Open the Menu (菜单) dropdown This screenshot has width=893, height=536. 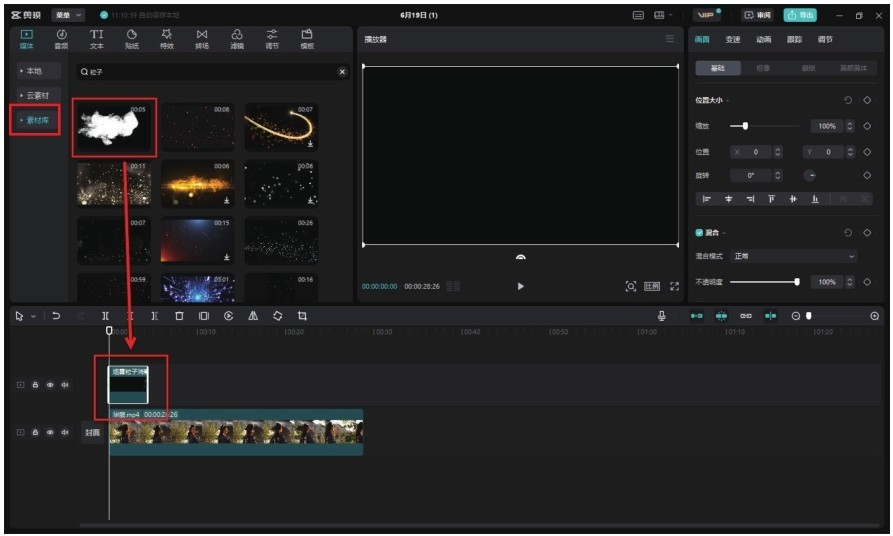pyautogui.click(x=68, y=15)
